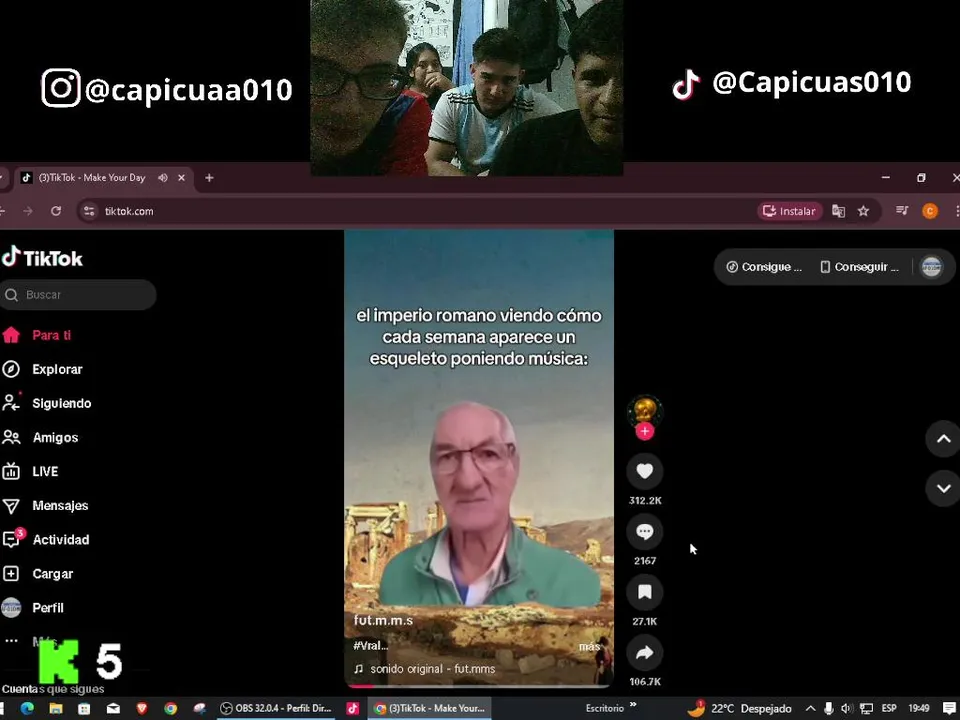Bookmark this page with the star icon

coord(863,211)
